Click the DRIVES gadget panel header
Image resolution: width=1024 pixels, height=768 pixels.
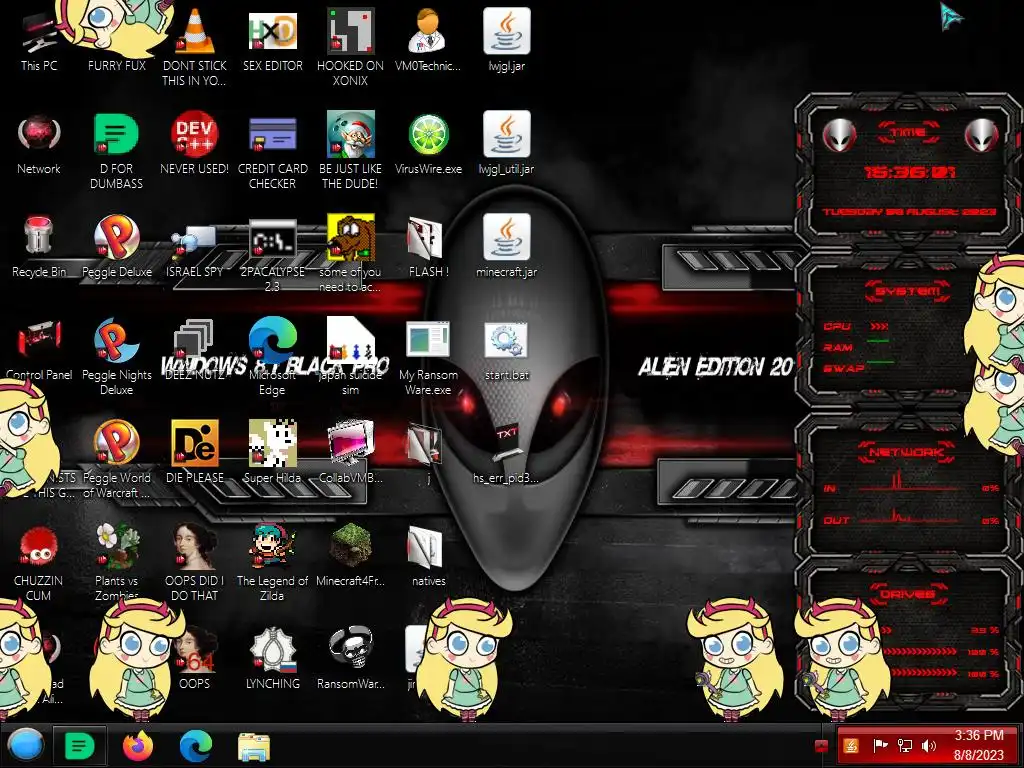click(x=908, y=594)
